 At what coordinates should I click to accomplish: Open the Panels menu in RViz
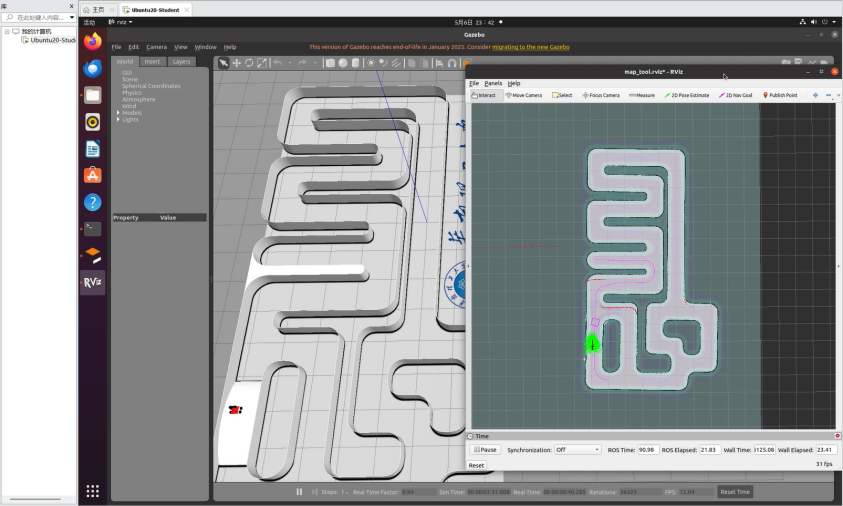[493, 83]
